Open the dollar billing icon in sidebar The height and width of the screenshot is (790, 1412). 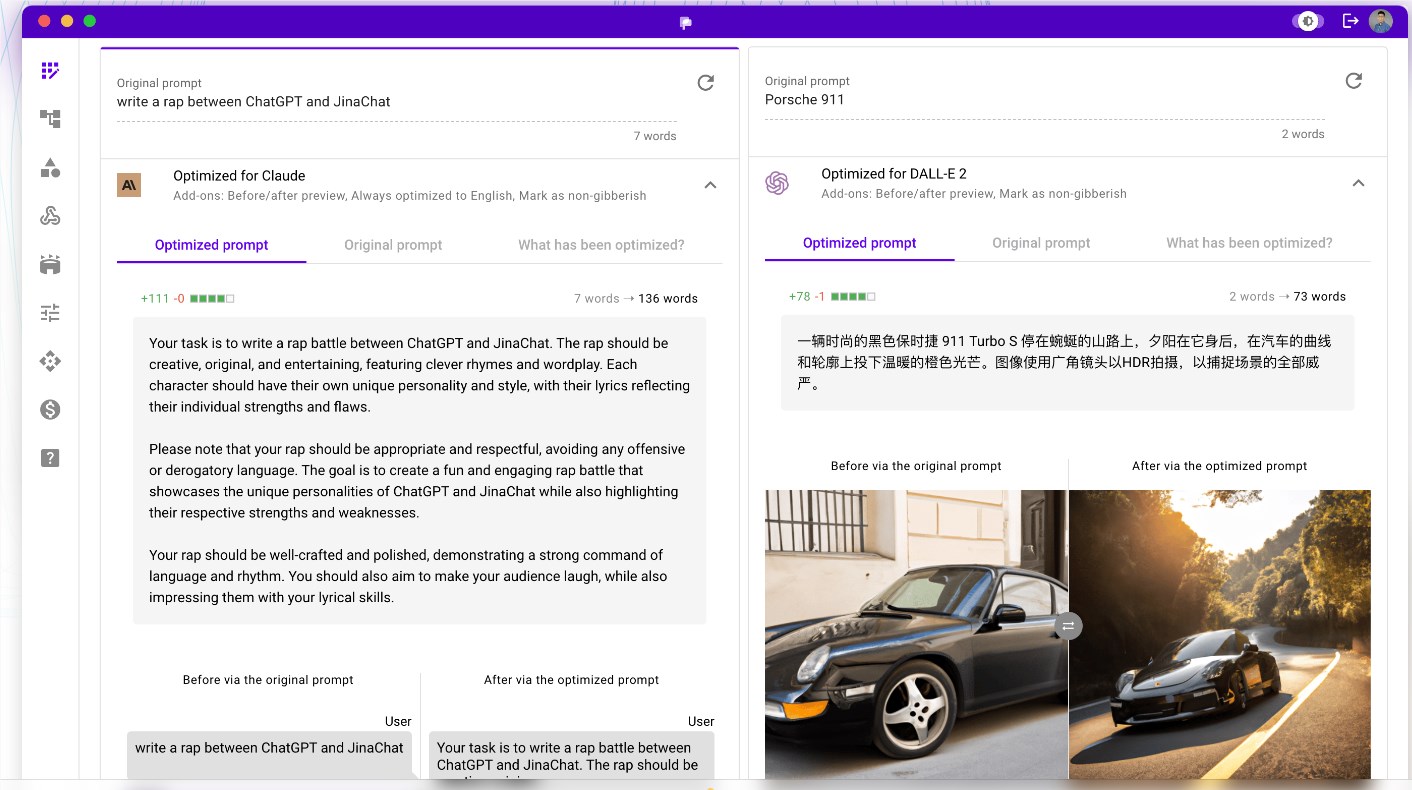pos(50,409)
